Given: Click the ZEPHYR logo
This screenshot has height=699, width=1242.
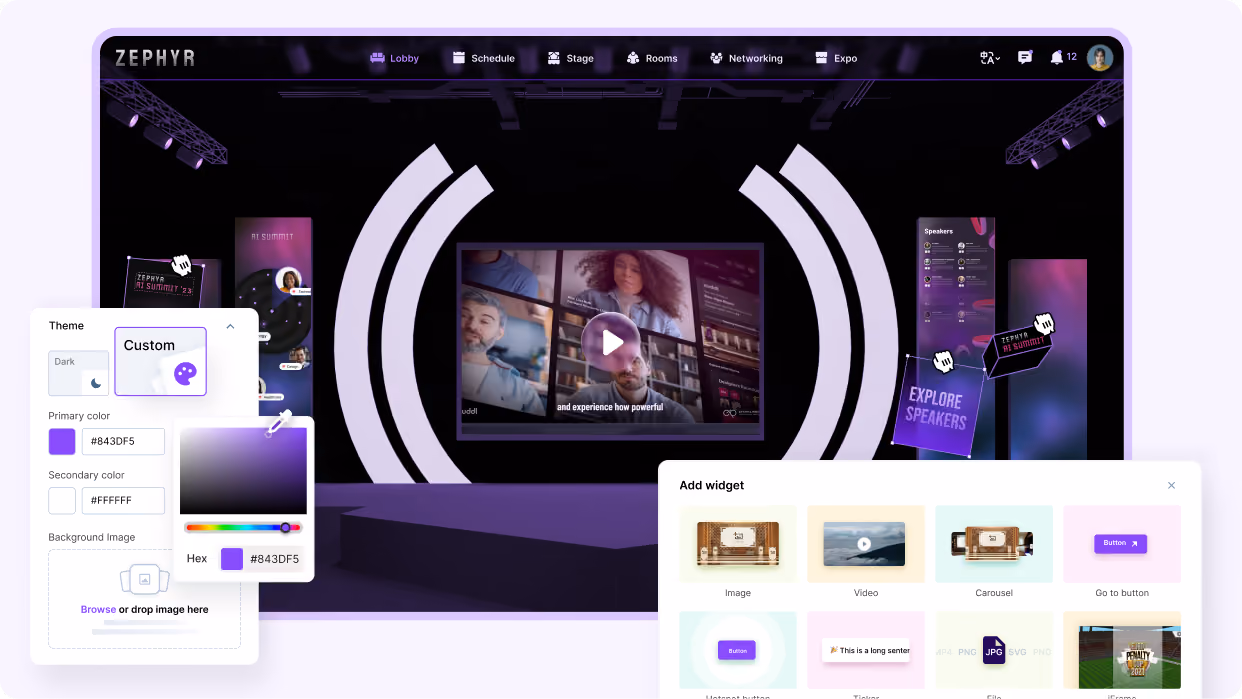Looking at the screenshot, I should [x=155, y=58].
